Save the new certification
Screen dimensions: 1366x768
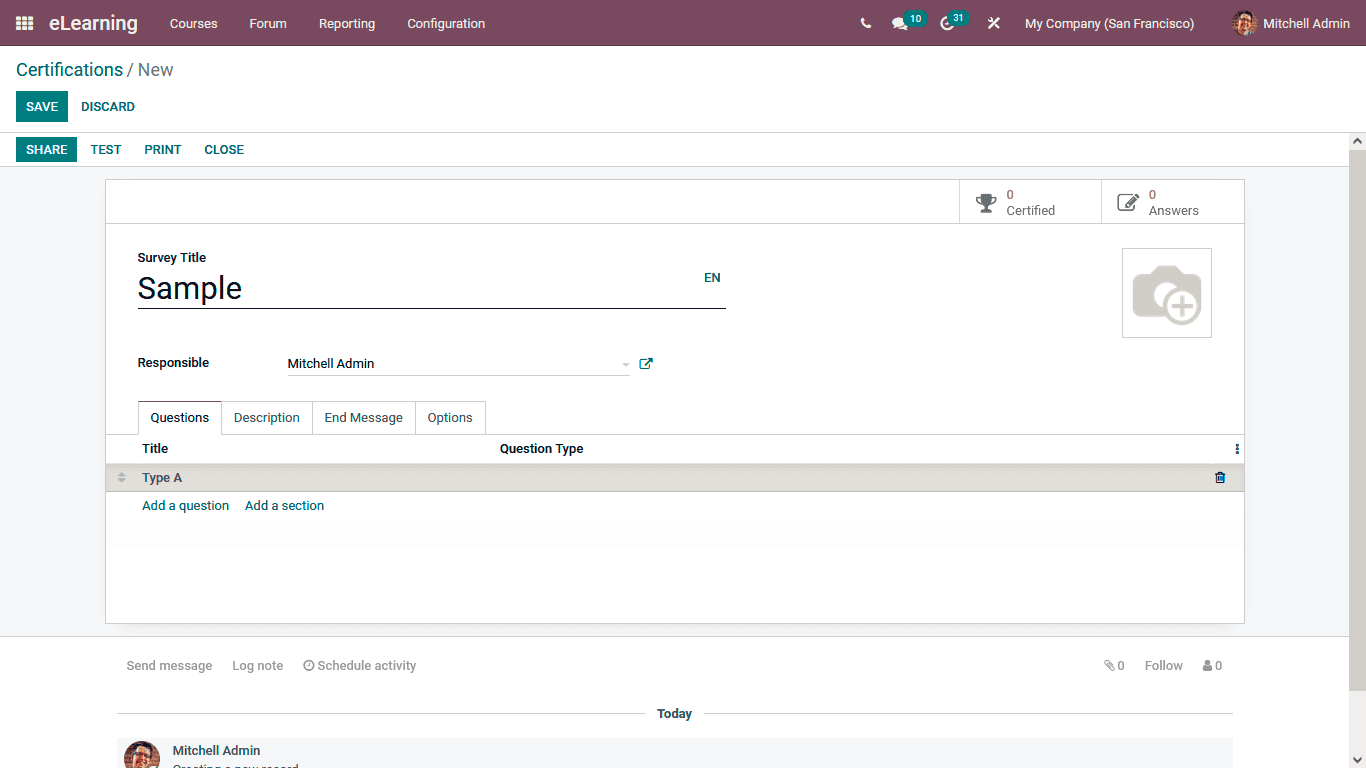point(41,106)
